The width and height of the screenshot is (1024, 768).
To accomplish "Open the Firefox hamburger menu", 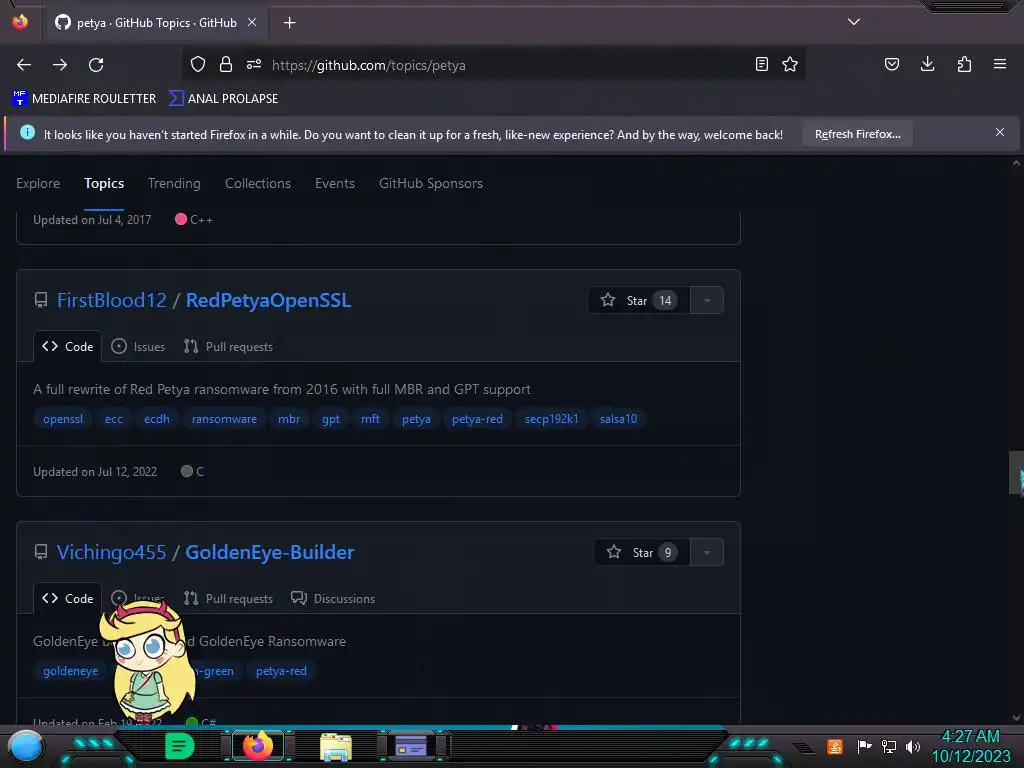I will click(x=1000, y=65).
